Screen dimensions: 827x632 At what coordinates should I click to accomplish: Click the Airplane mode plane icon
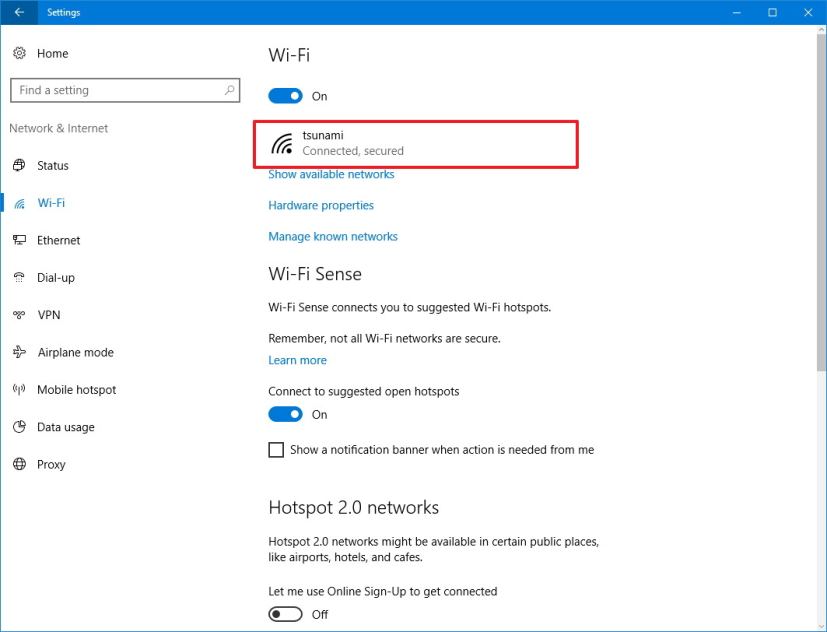[20, 352]
